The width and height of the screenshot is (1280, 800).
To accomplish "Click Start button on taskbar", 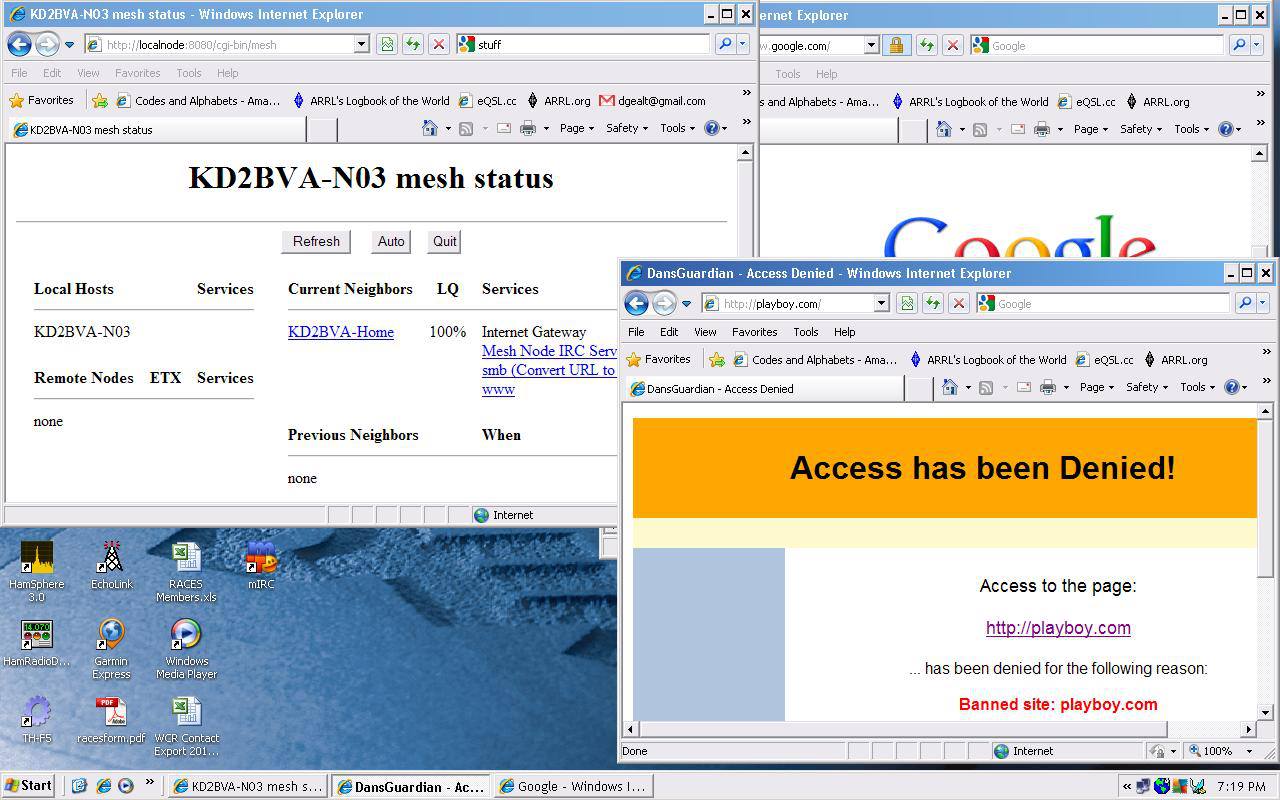I will pyautogui.click(x=28, y=785).
